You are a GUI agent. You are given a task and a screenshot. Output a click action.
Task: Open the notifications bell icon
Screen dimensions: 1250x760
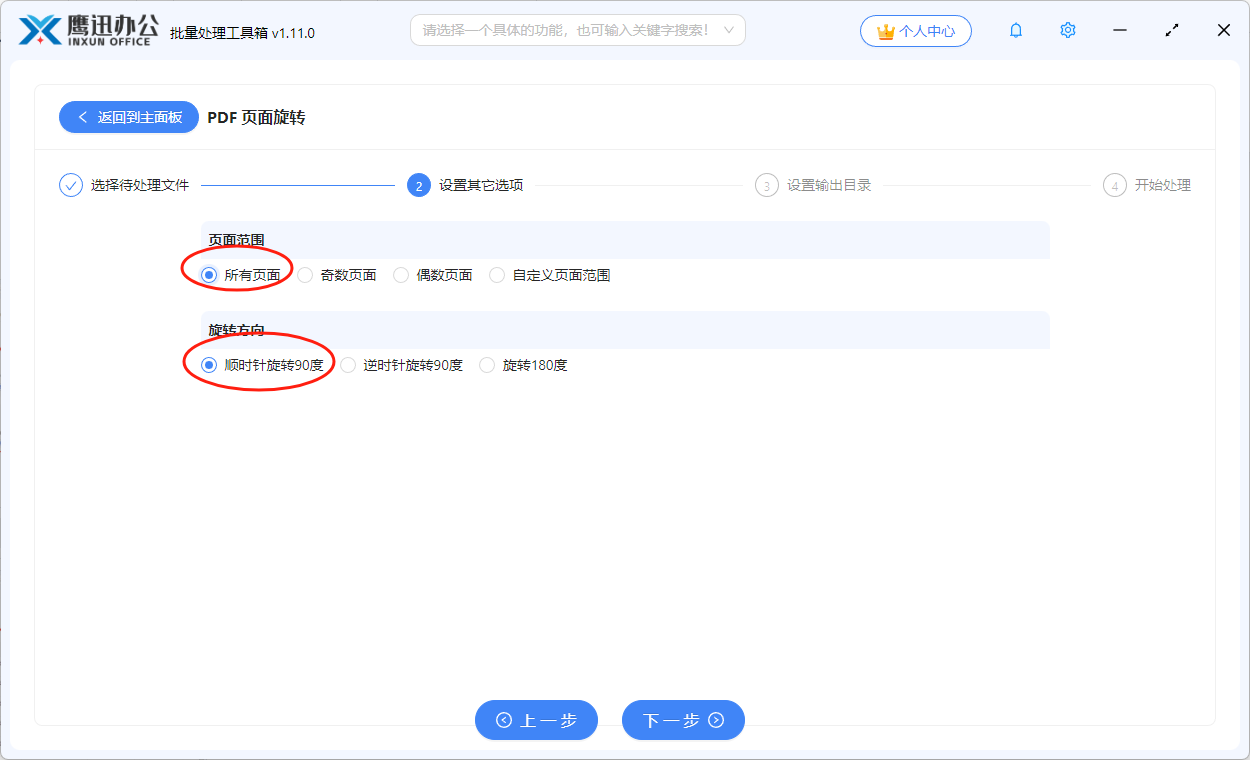tap(1015, 30)
